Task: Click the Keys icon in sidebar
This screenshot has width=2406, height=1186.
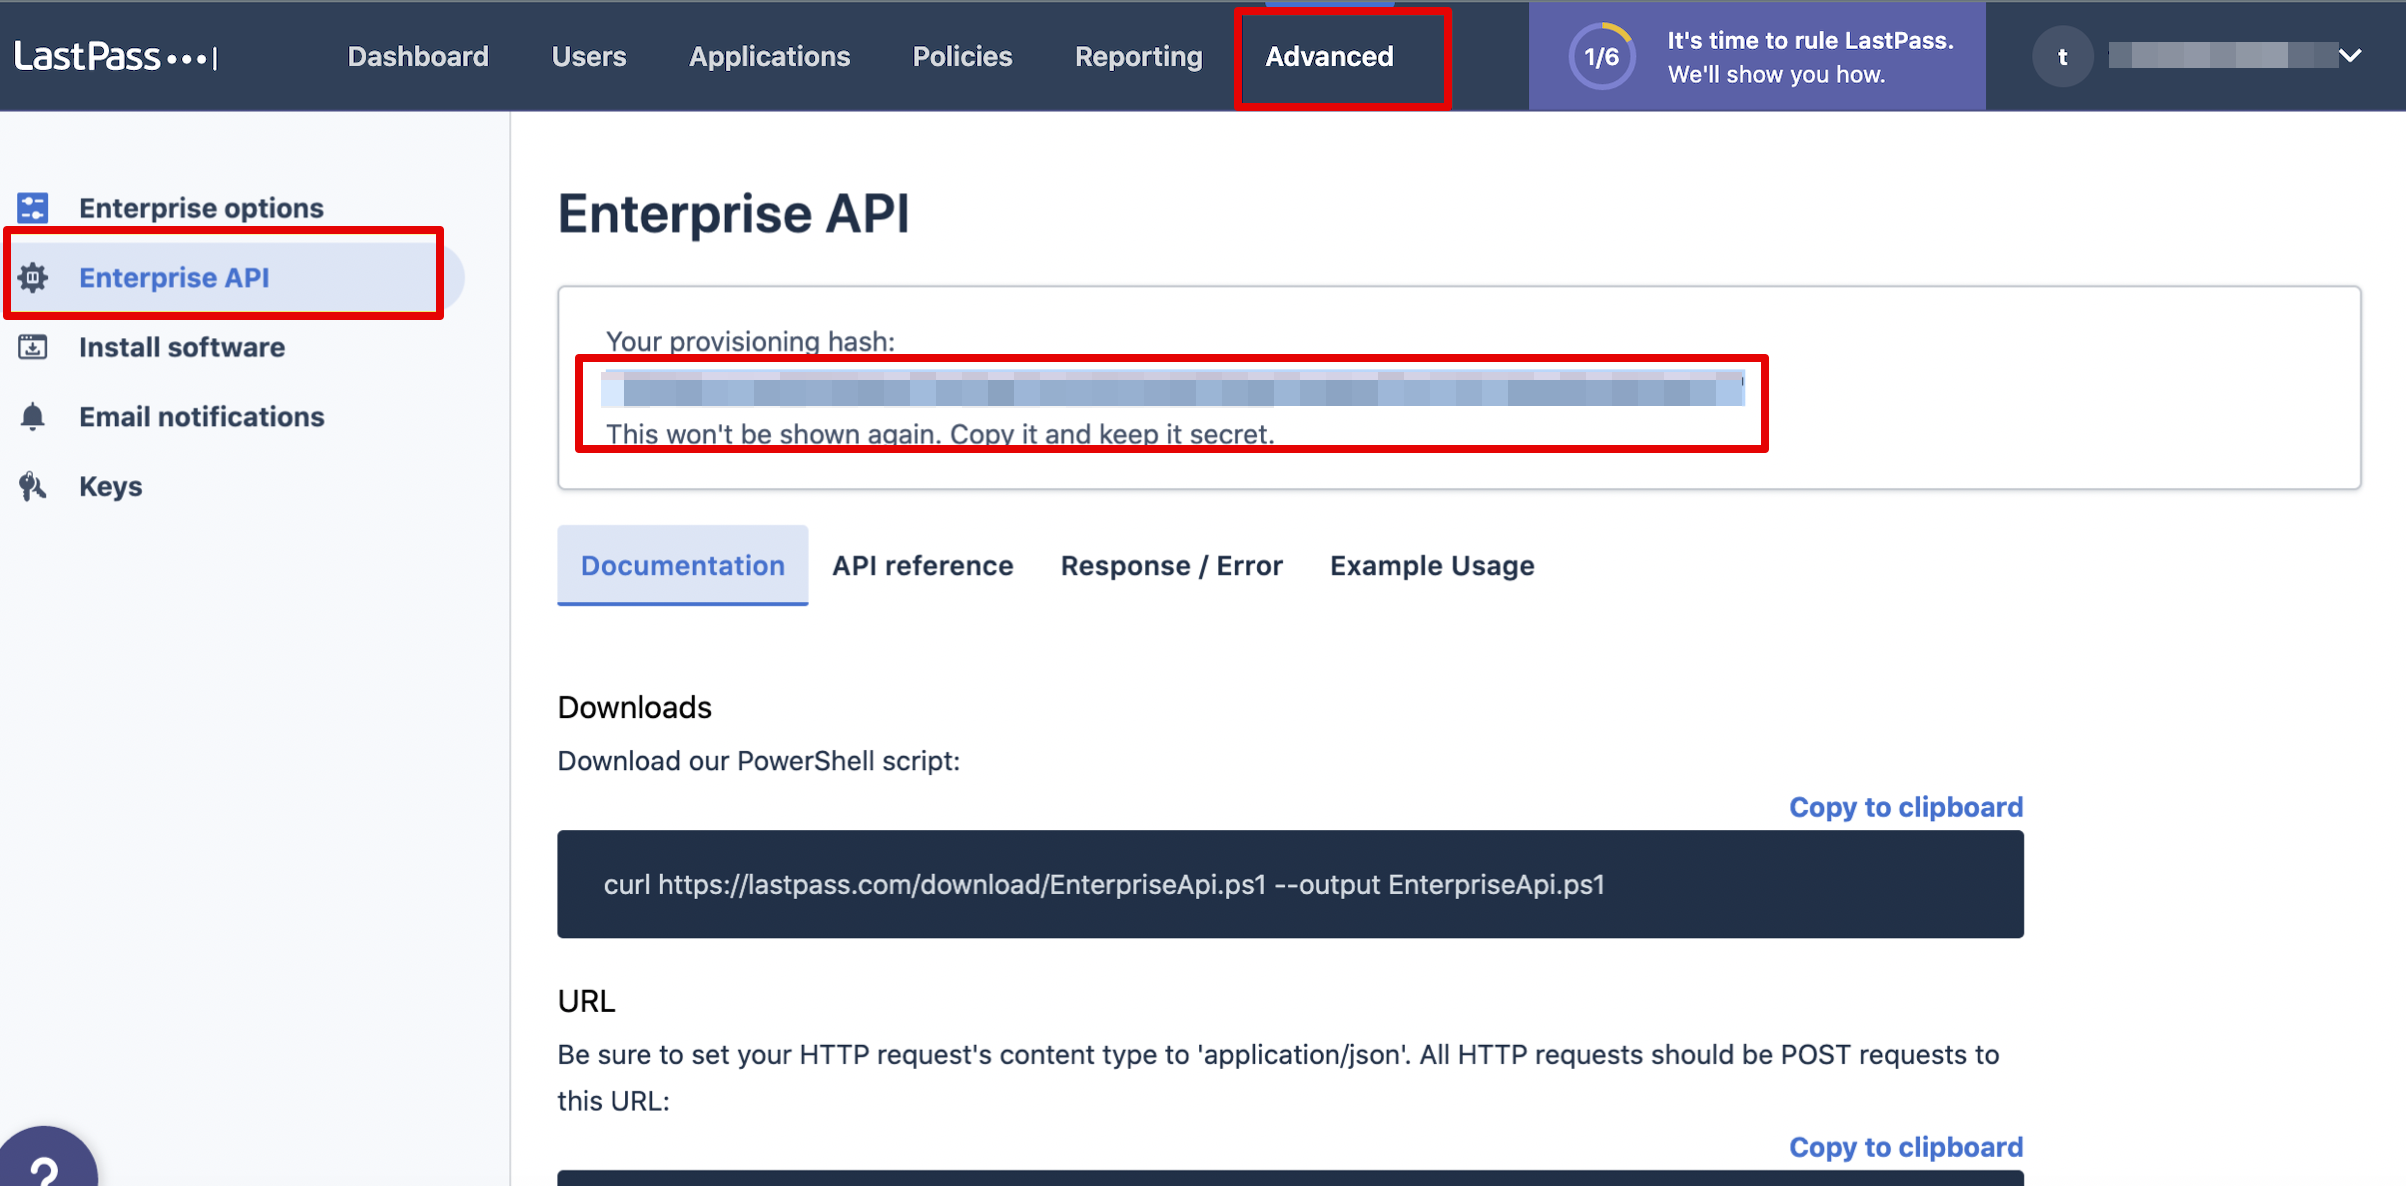Action: coord(33,486)
